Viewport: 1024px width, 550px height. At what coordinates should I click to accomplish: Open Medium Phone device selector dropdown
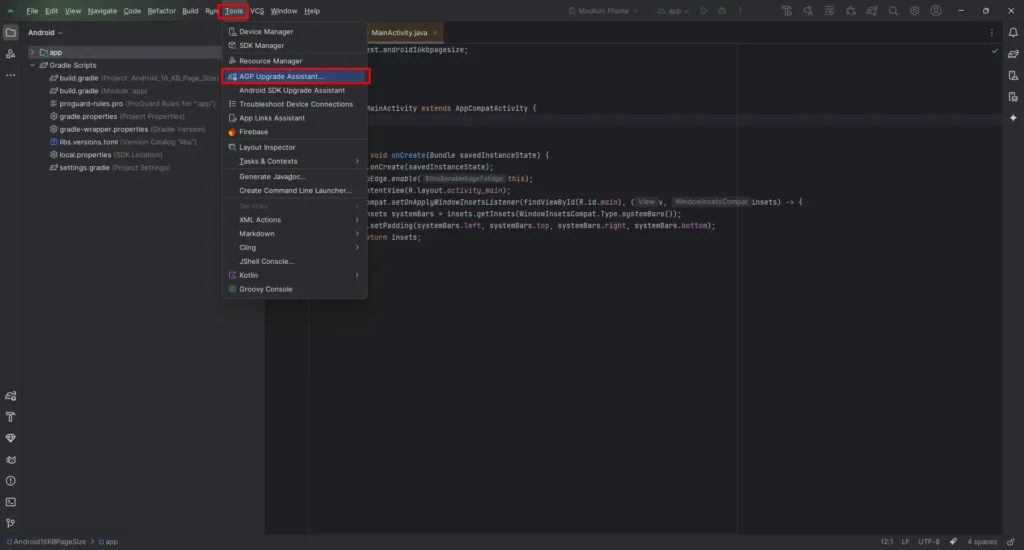tap(603, 11)
